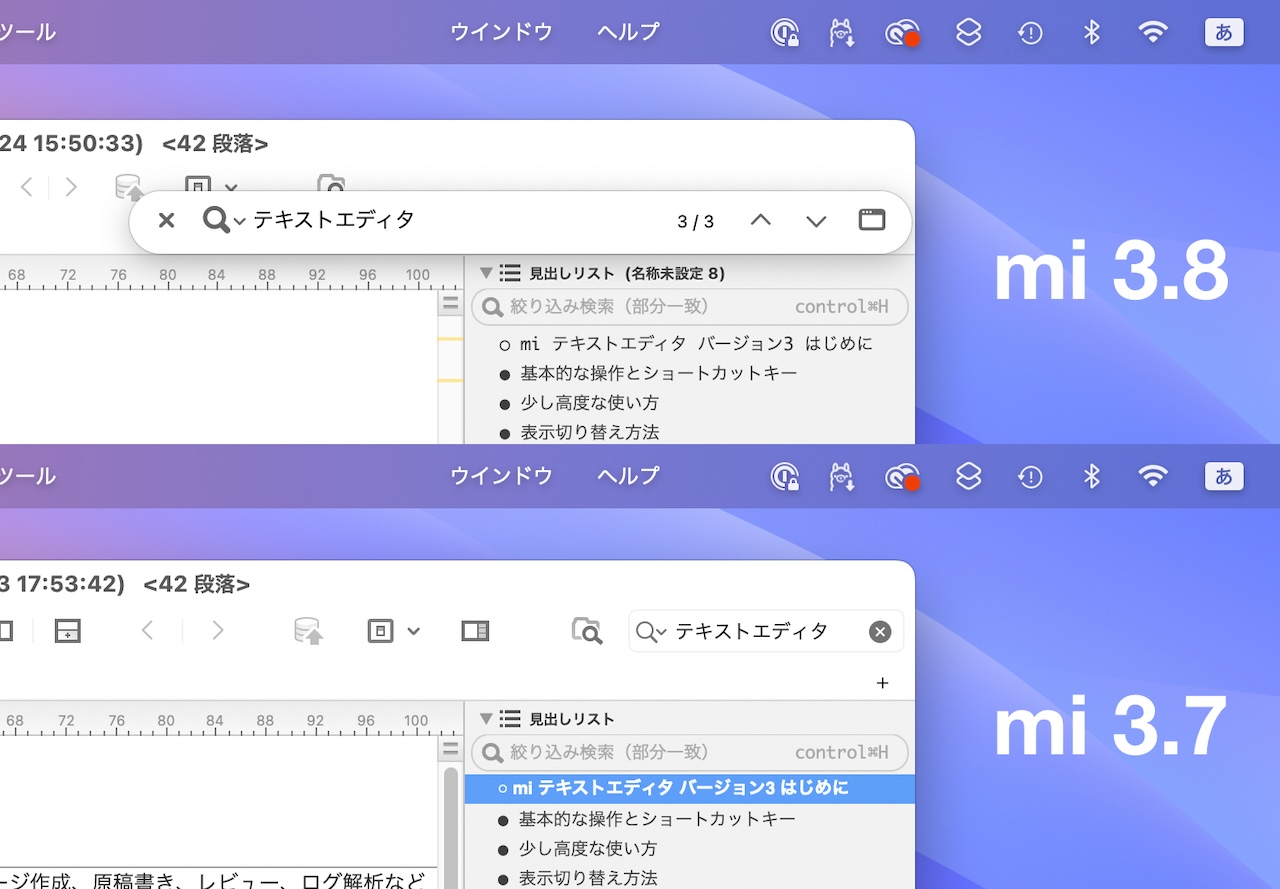Collapse 見出しリスト triangle in mi 3.7 window
Viewport: 1280px width, 889px height.
[486, 718]
